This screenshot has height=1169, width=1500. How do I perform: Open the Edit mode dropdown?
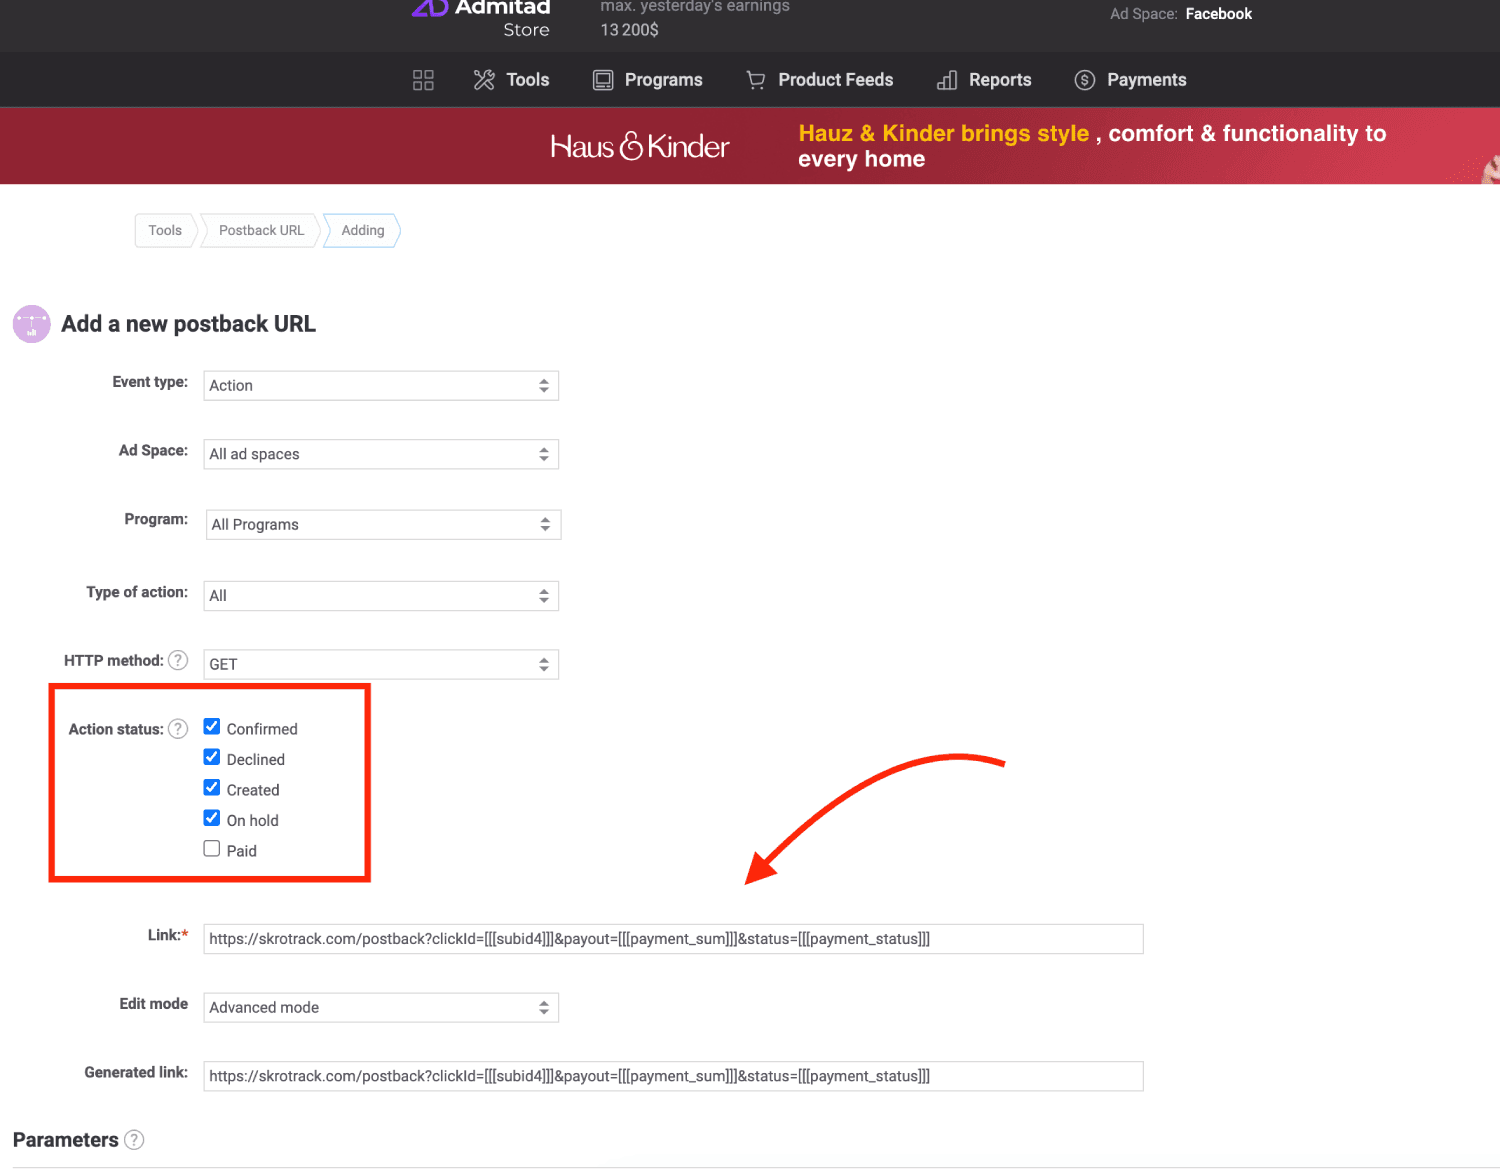point(381,1008)
